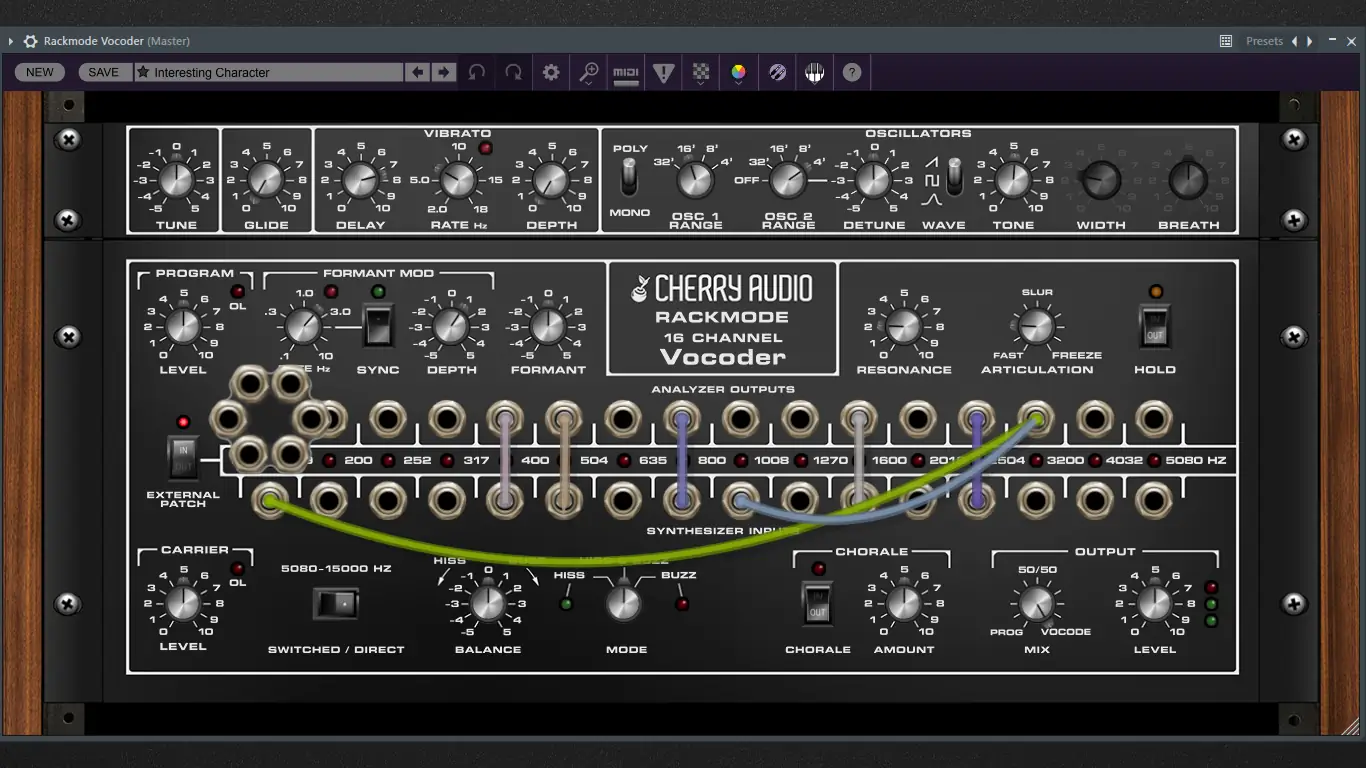Click the panic warning triangle icon
This screenshot has height=768, width=1366.
(663, 72)
